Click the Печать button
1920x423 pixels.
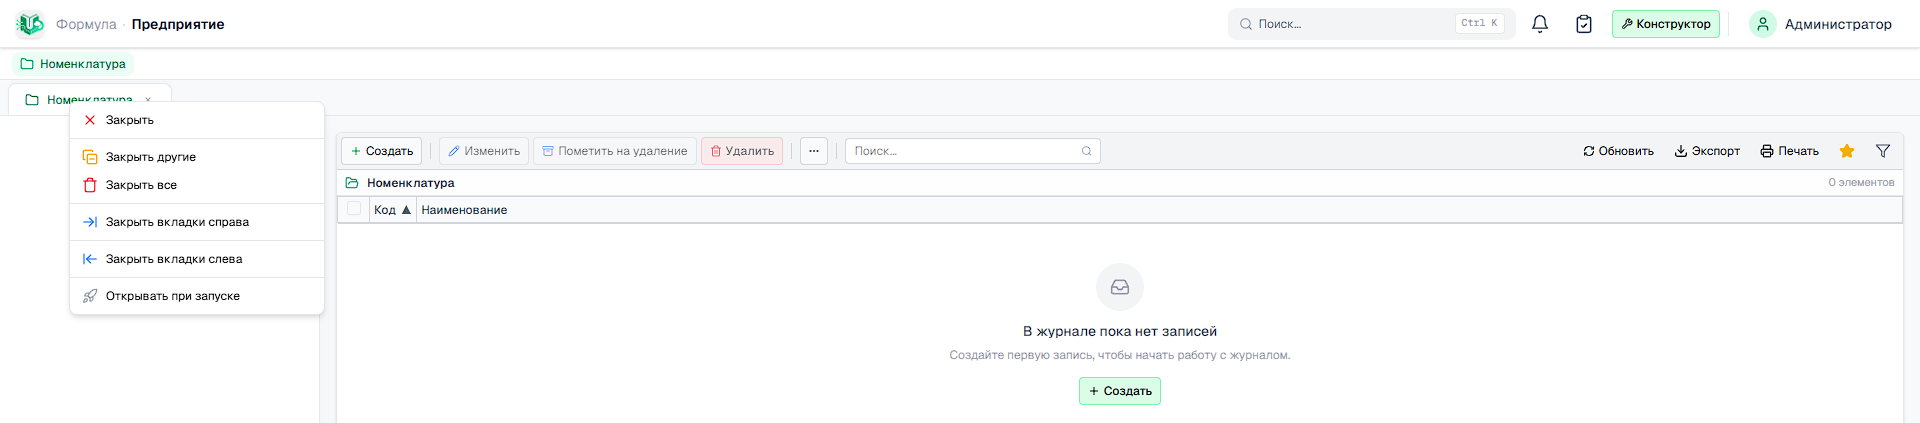(1789, 151)
